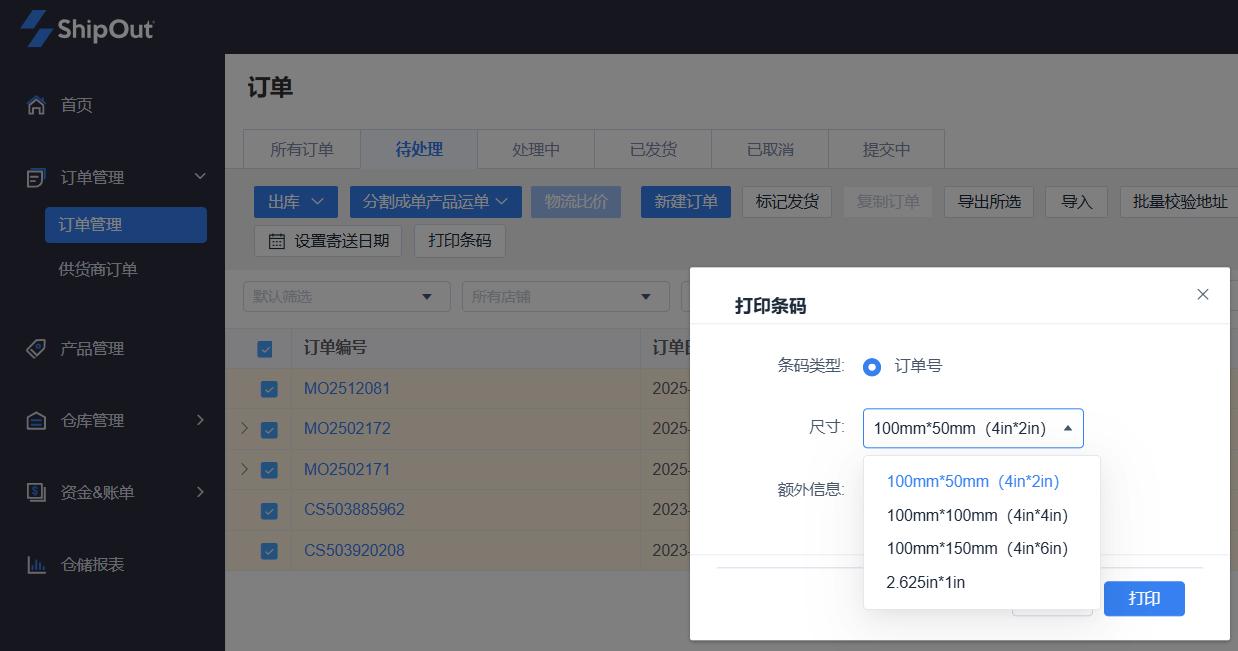Click the 设置寄送日期 calendar button
Image resolution: width=1238 pixels, height=651 pixels.
click(x=329, y=241)
